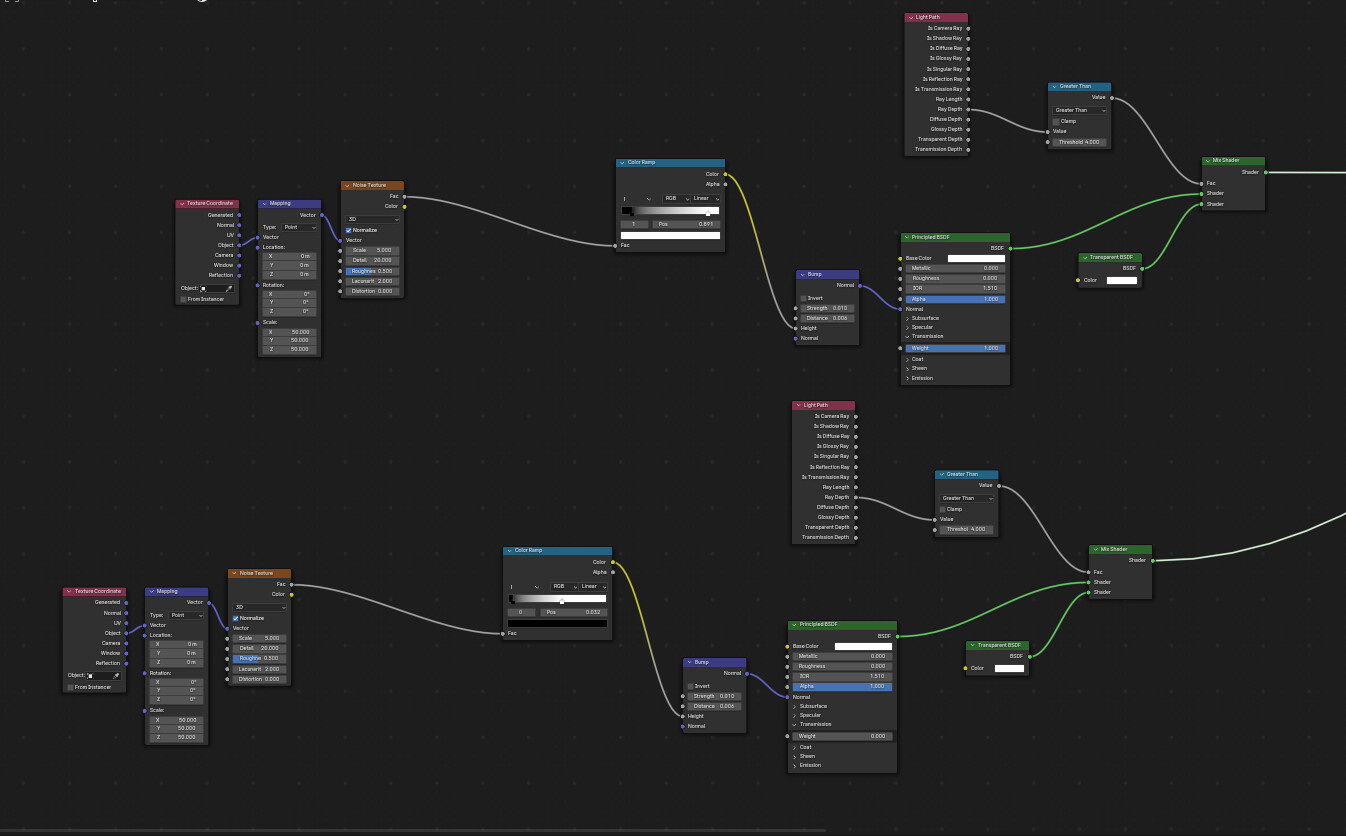Open the Point type dropdown in upper Mapping node
This screenshot has width=1346, height=836.
(299, 227)
